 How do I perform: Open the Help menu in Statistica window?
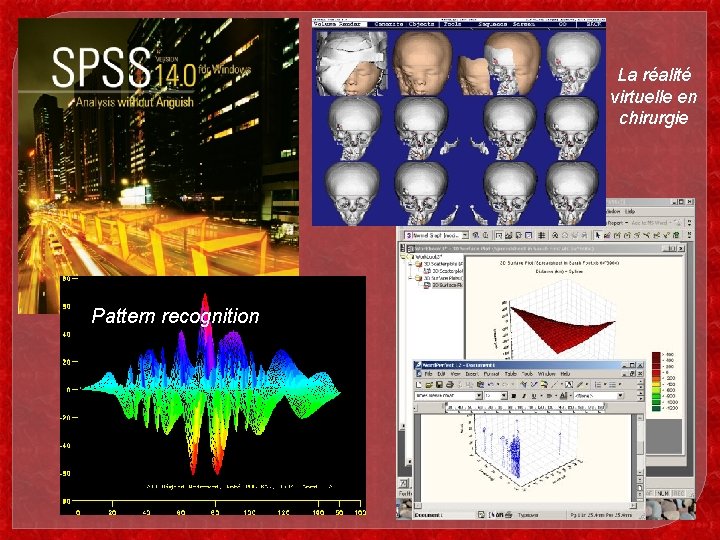630,211
